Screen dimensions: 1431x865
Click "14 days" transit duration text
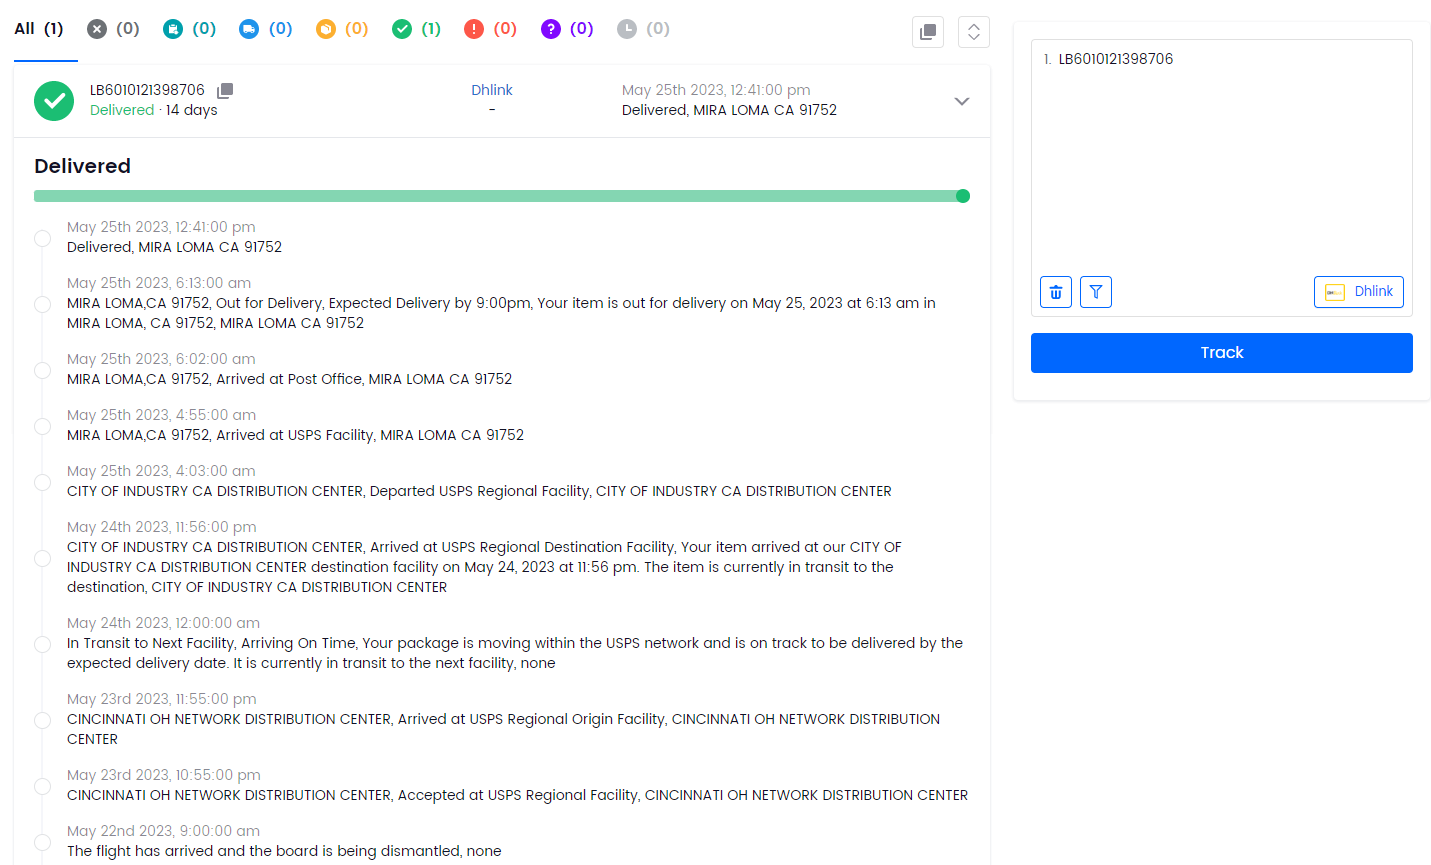tap(192, 110)
